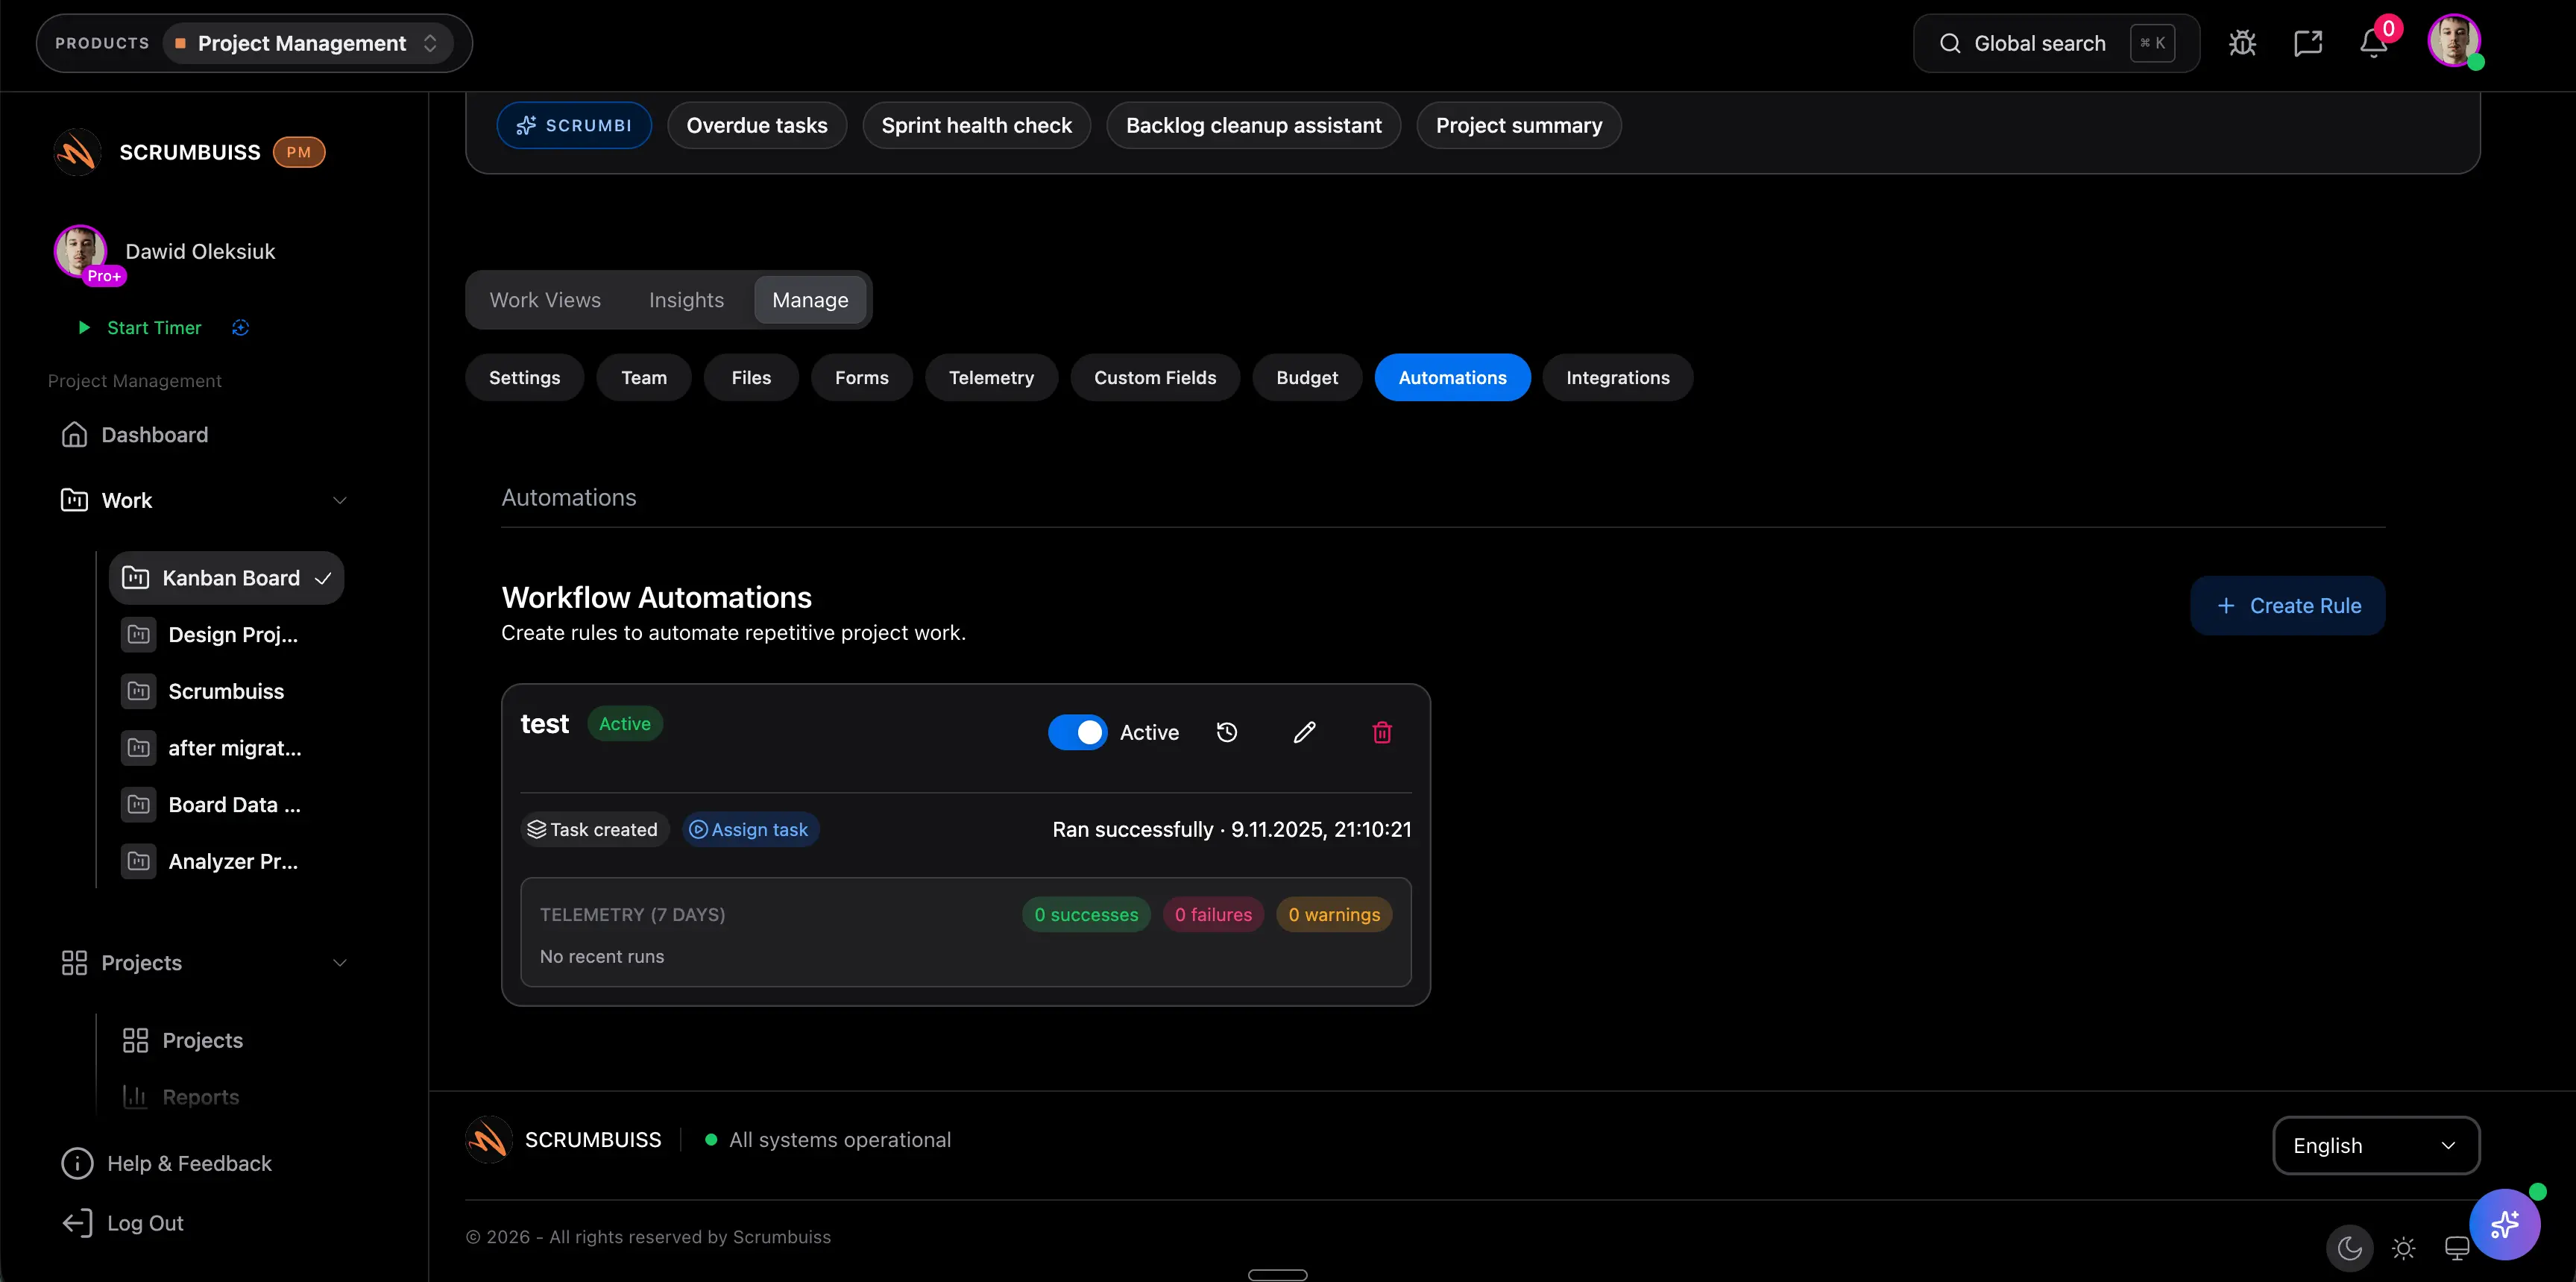Run the Sprint health check
Screen dimensions: 2576x1282
pyautogui.click(x=976, y=125)
